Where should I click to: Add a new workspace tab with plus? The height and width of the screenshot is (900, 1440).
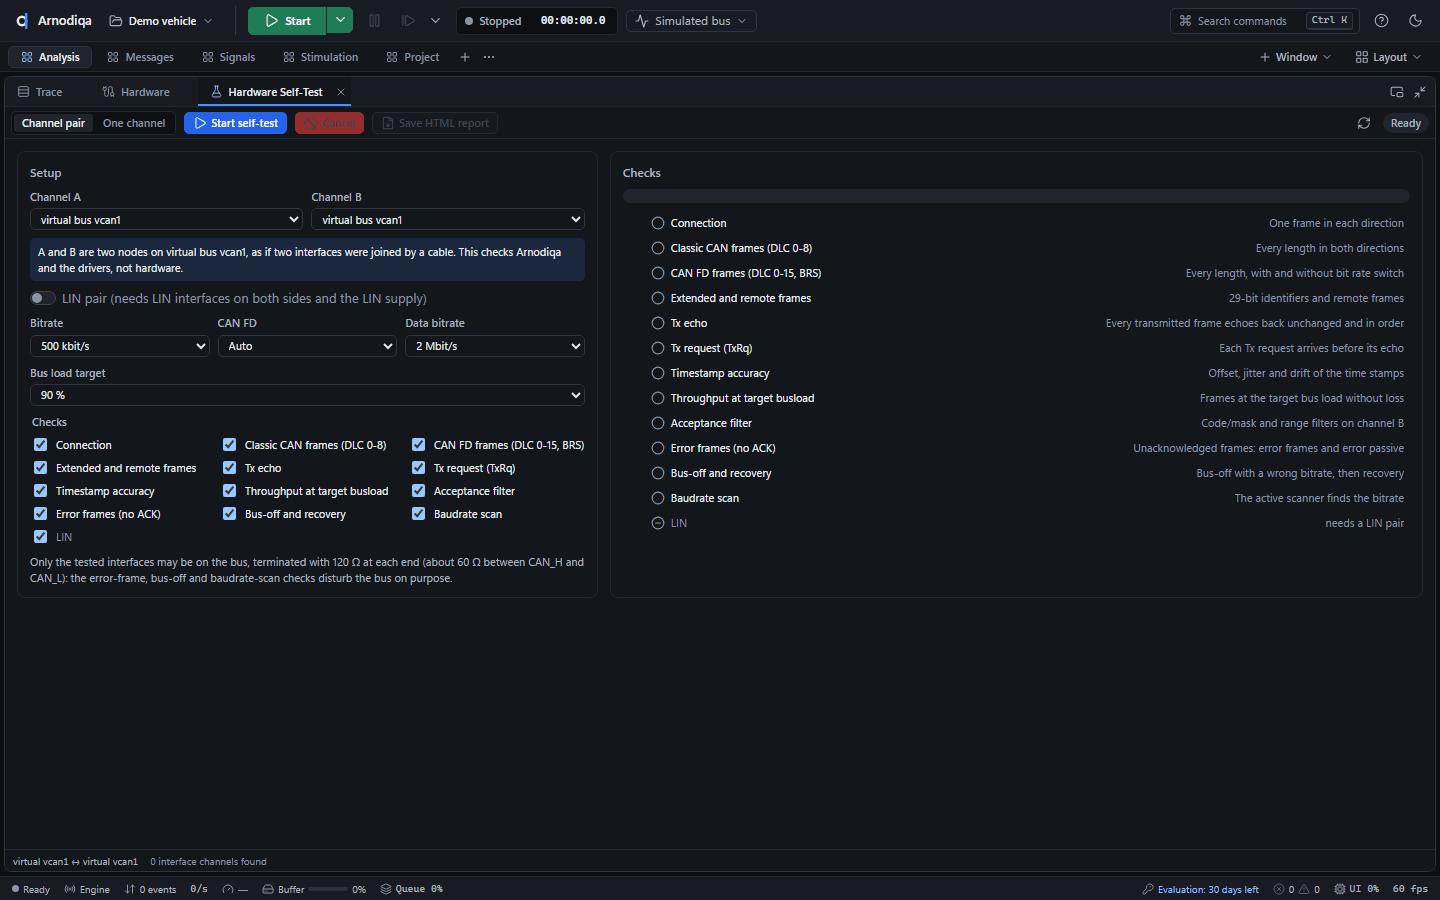[465, 57]
